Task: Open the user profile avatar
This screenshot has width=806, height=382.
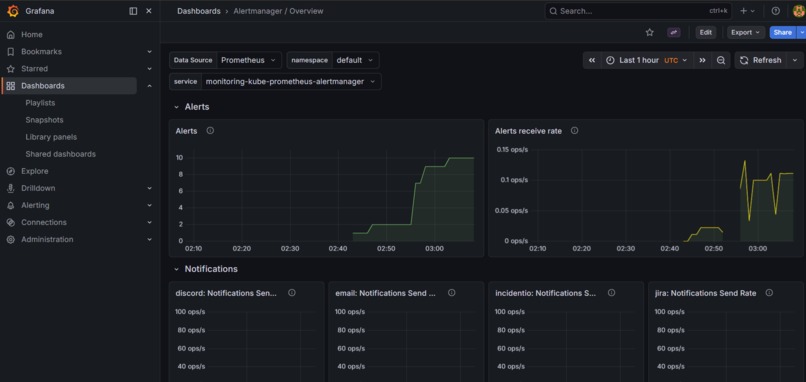Action: pos(799,11)
